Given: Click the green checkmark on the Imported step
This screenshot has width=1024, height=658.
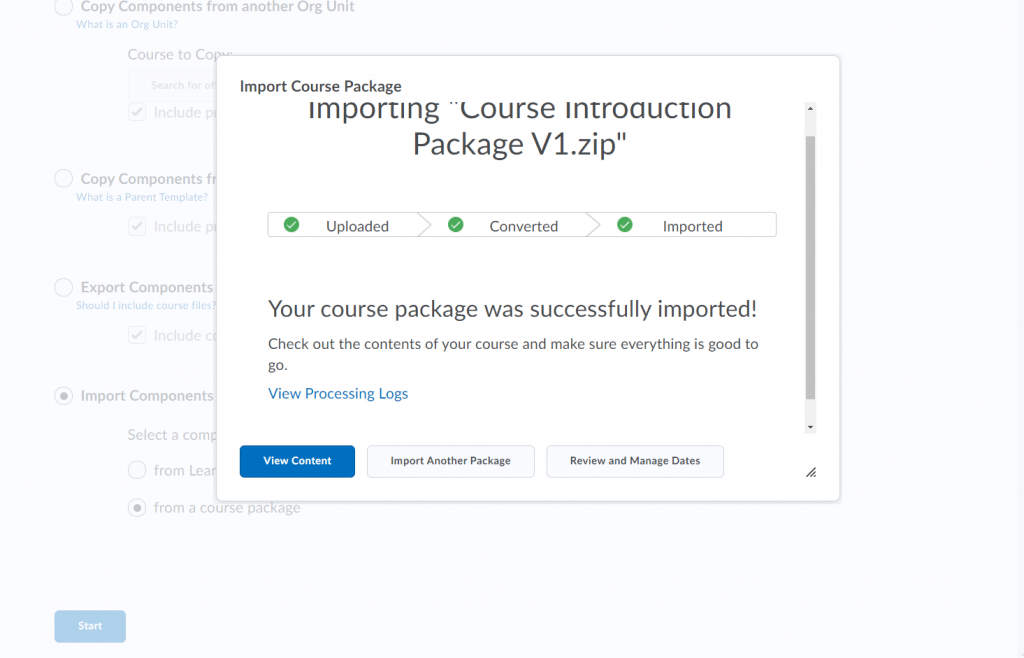Looking at the screenshot, I should click(625, 224).
